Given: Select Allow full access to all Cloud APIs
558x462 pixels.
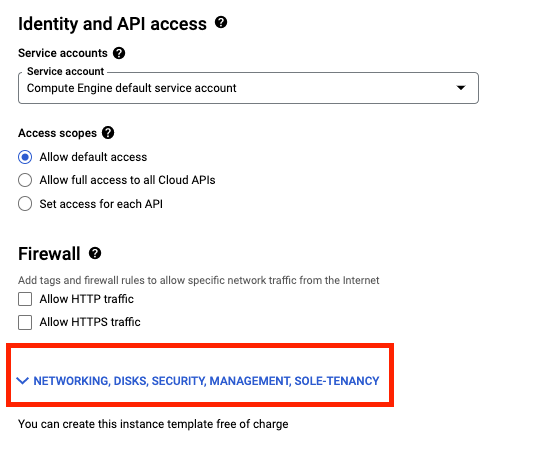Looking at the screenshot, I should 25,180.
